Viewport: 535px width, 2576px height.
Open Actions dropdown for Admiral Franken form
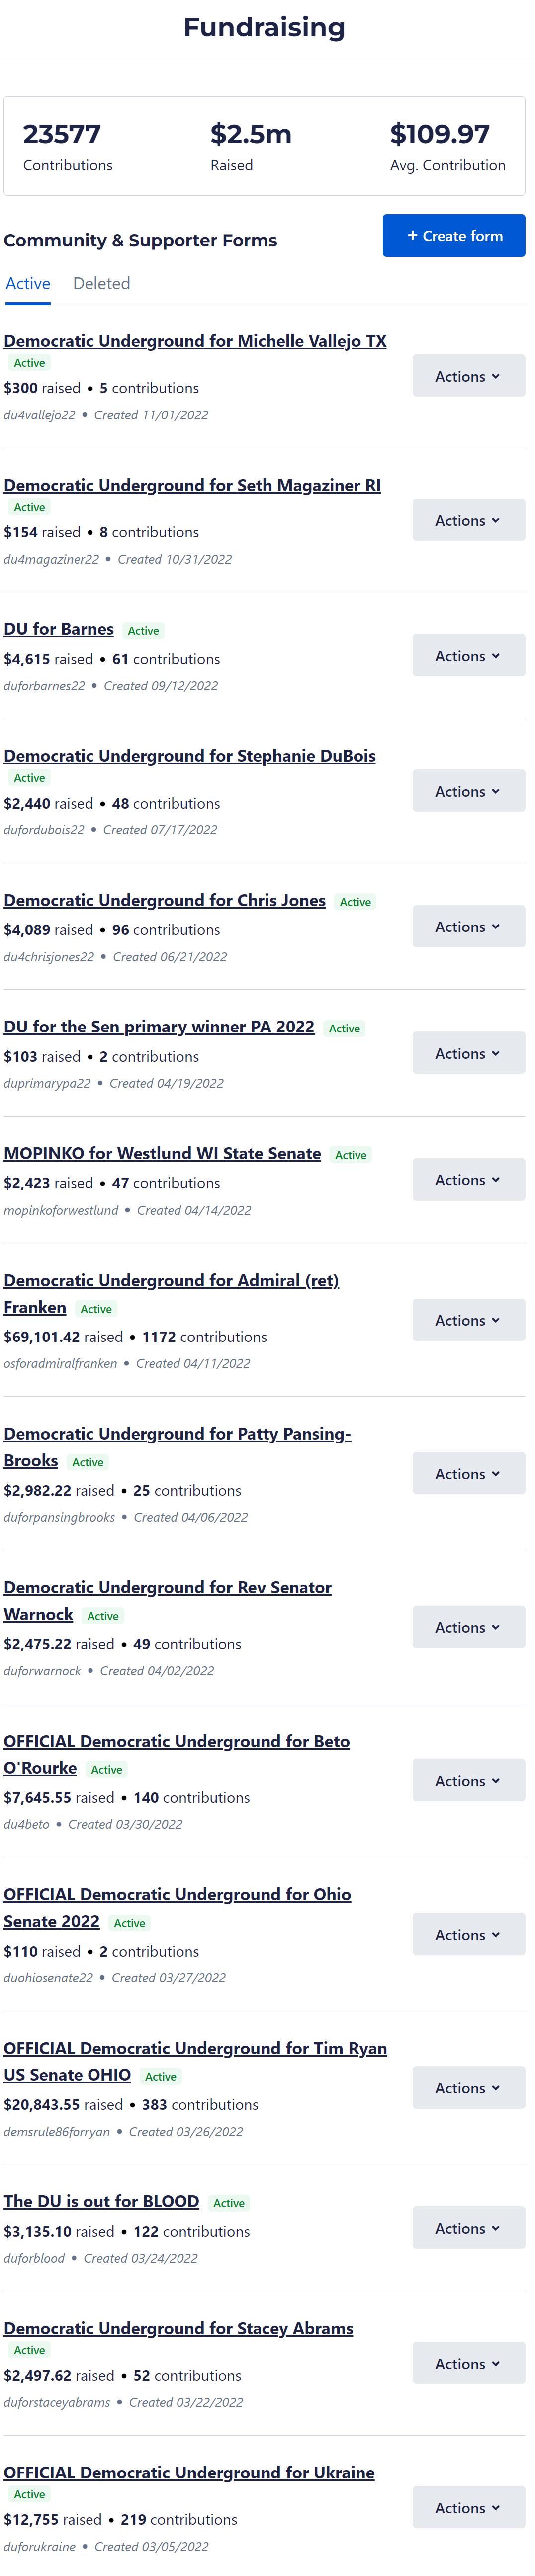pyautogui.click(x=468, y=1320)
